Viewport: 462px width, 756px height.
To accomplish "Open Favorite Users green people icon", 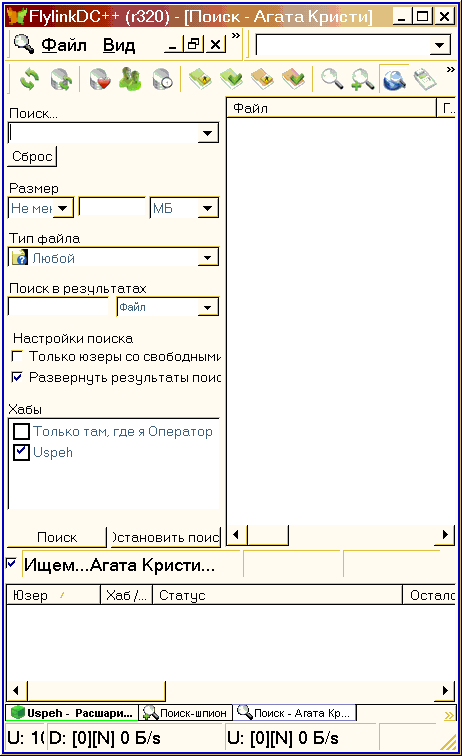I will (x=130, y=79).
